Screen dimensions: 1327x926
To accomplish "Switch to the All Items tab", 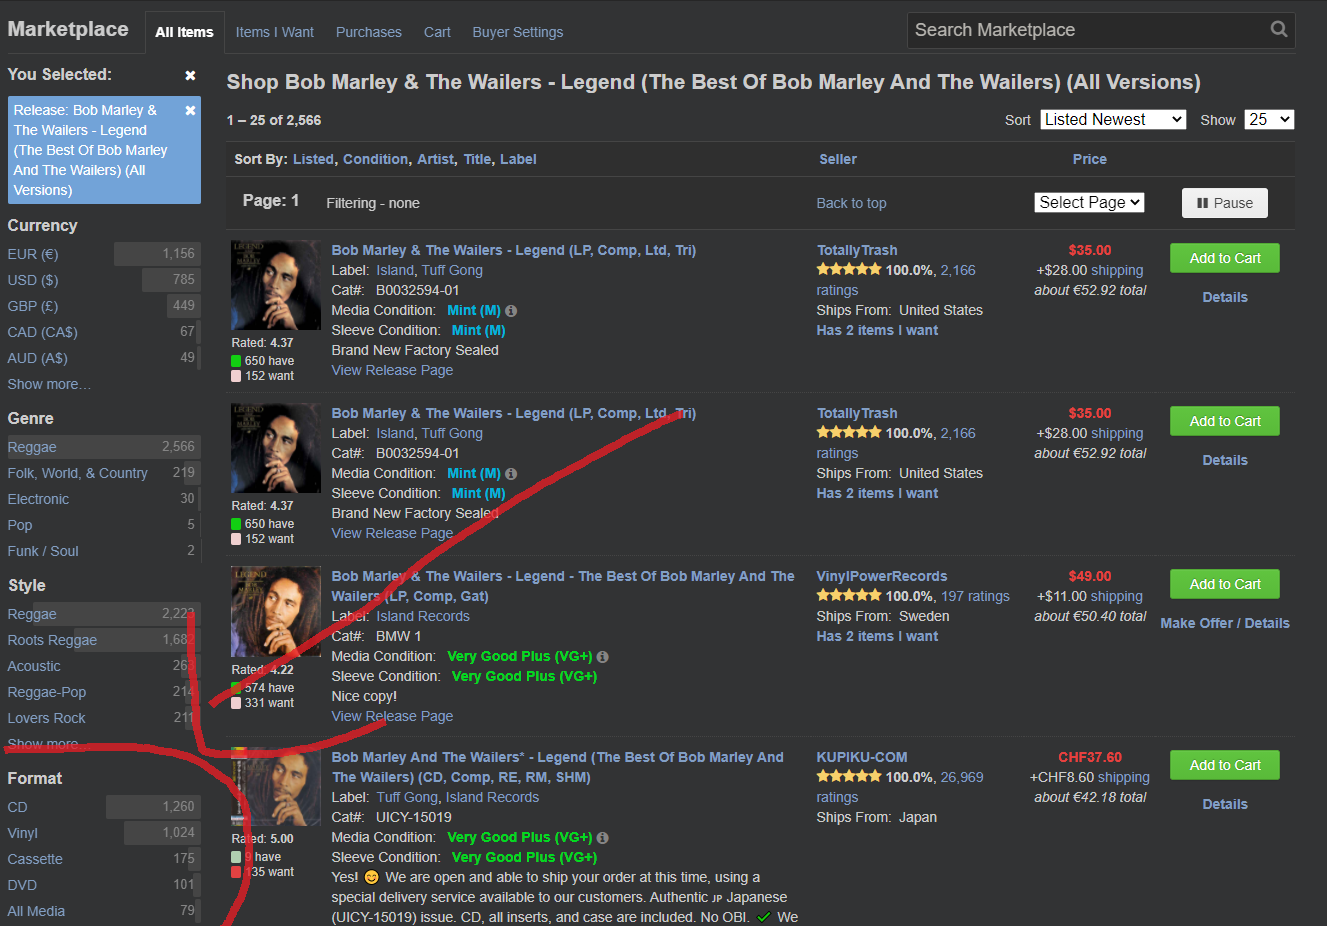I will pos(184,32).
